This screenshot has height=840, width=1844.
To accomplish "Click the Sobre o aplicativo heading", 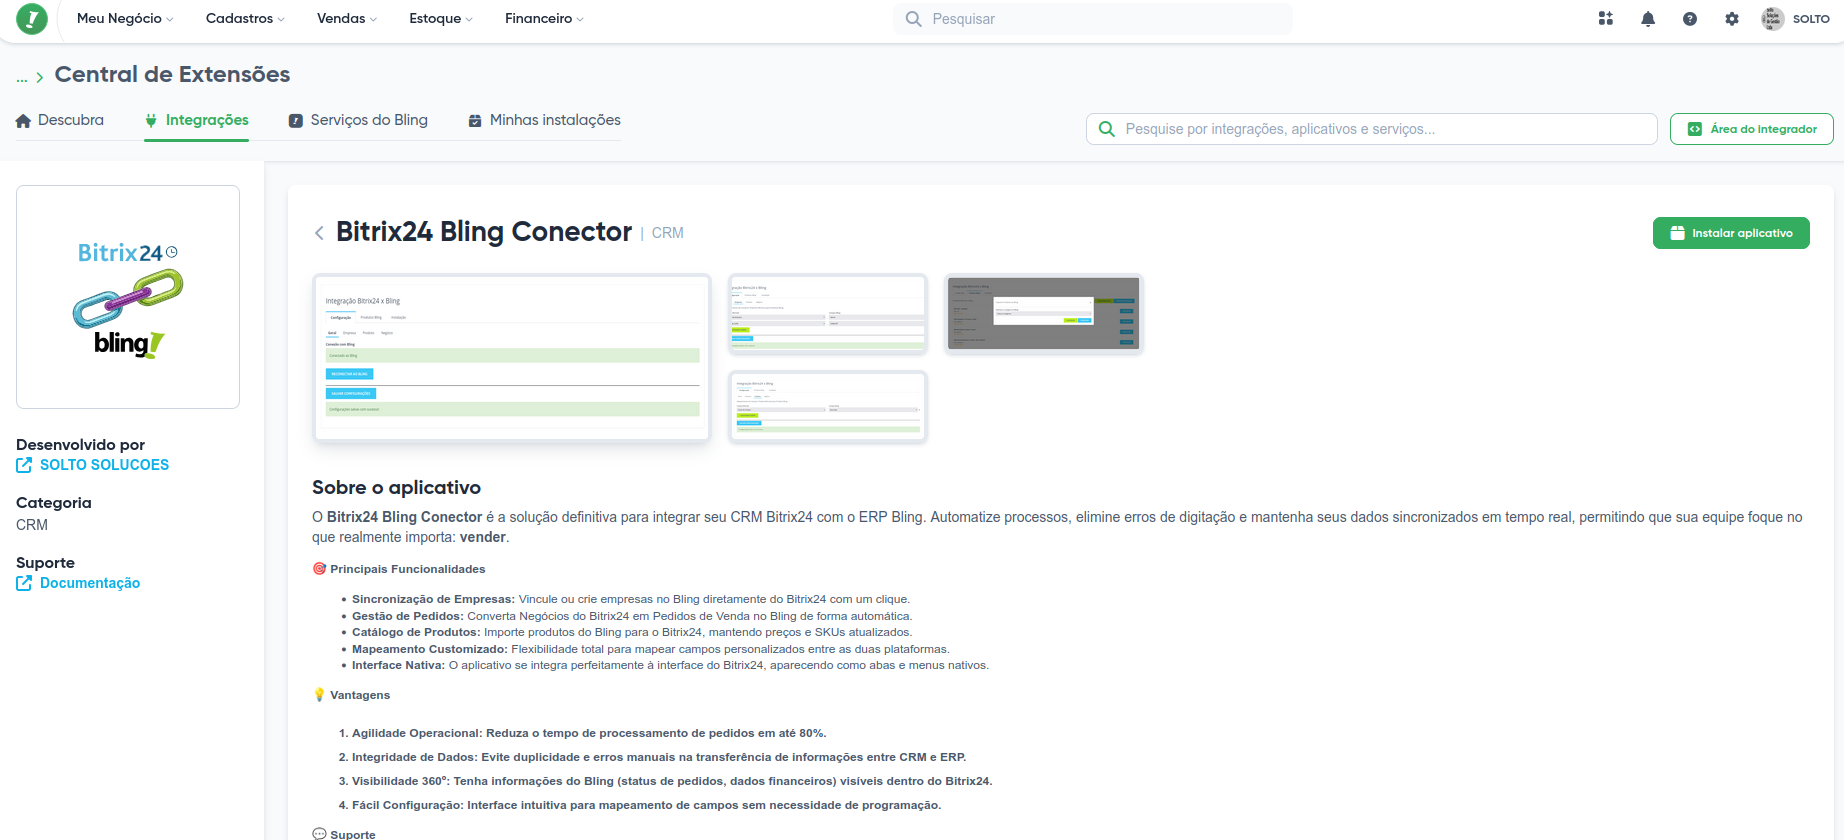I will (x=396, y=488).
